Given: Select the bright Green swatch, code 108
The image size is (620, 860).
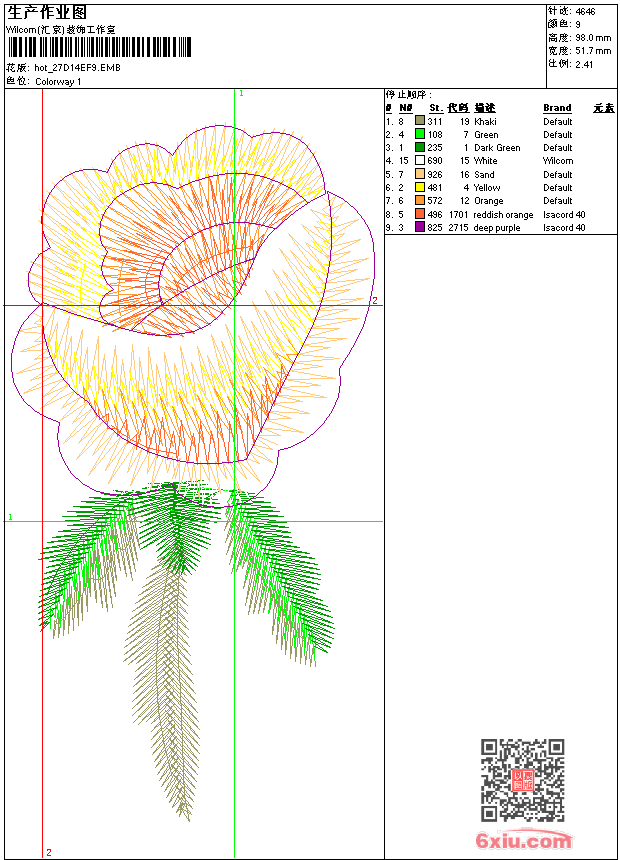Looking at the screenshot, I should click(420, 134).
